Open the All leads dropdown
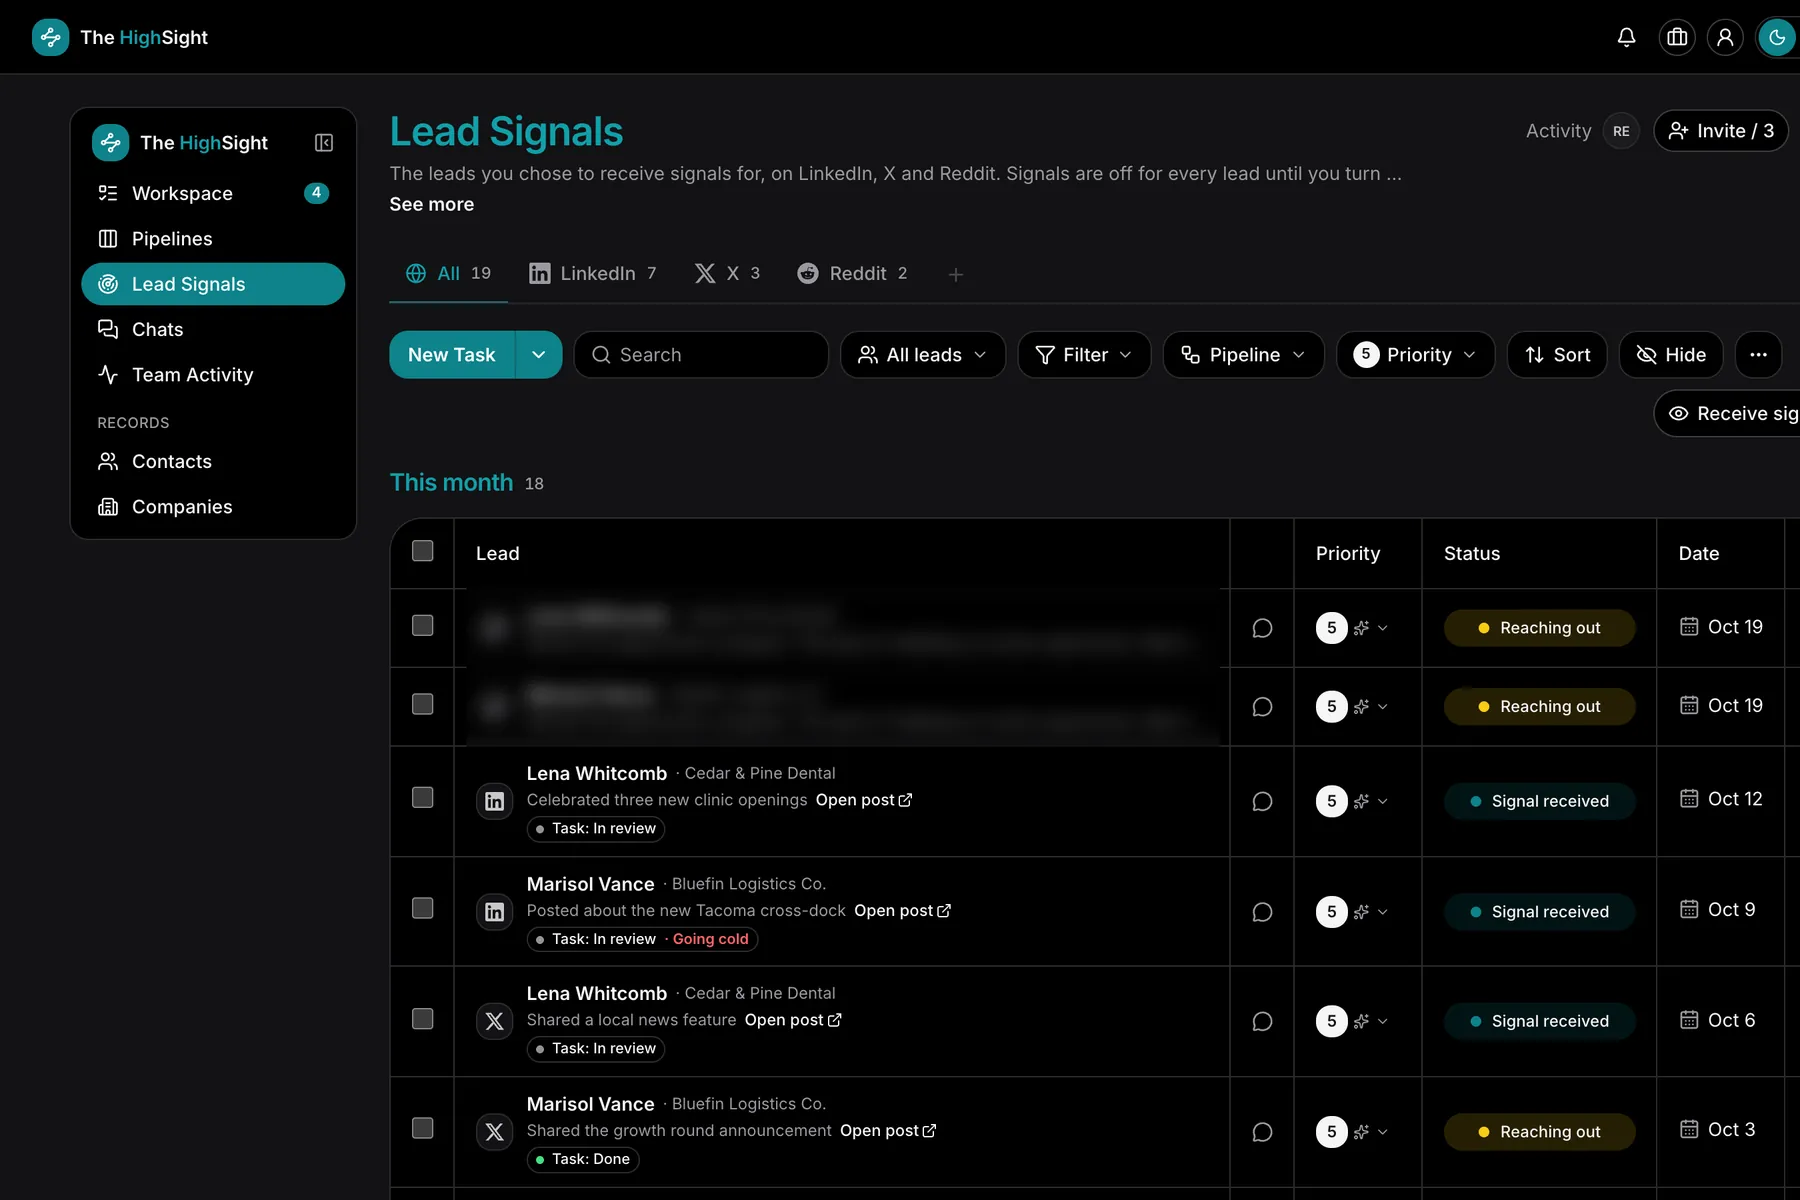The width and height of the screenshot is (1800, 1200). click(923, 355)
